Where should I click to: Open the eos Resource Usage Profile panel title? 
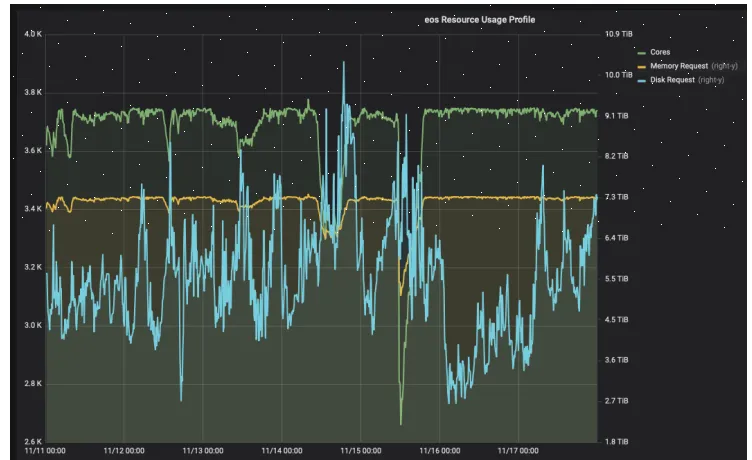point(480,20)
